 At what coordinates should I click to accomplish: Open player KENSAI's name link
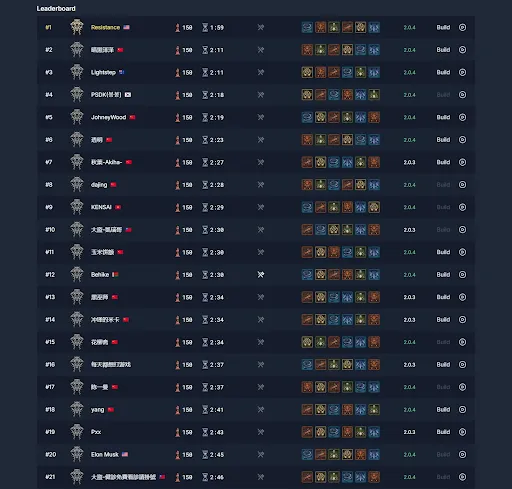point(101,207)
